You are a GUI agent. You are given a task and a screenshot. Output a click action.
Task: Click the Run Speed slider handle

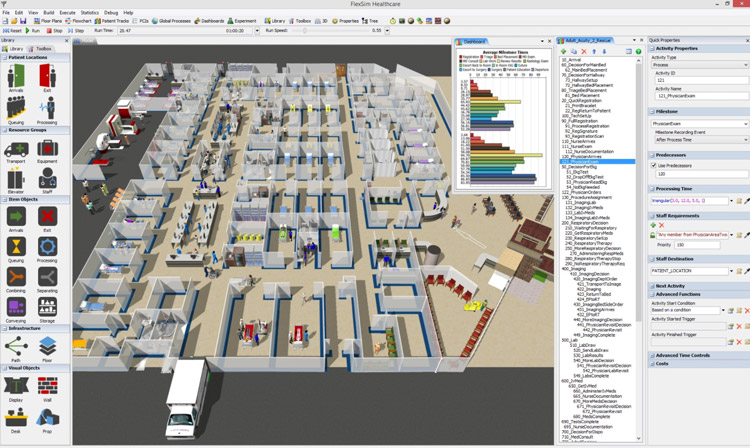(304, 31)
